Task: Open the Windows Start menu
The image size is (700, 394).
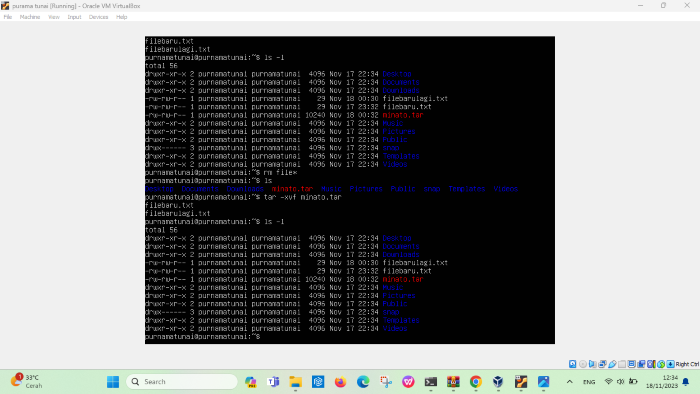Action: tap(113, 382)
